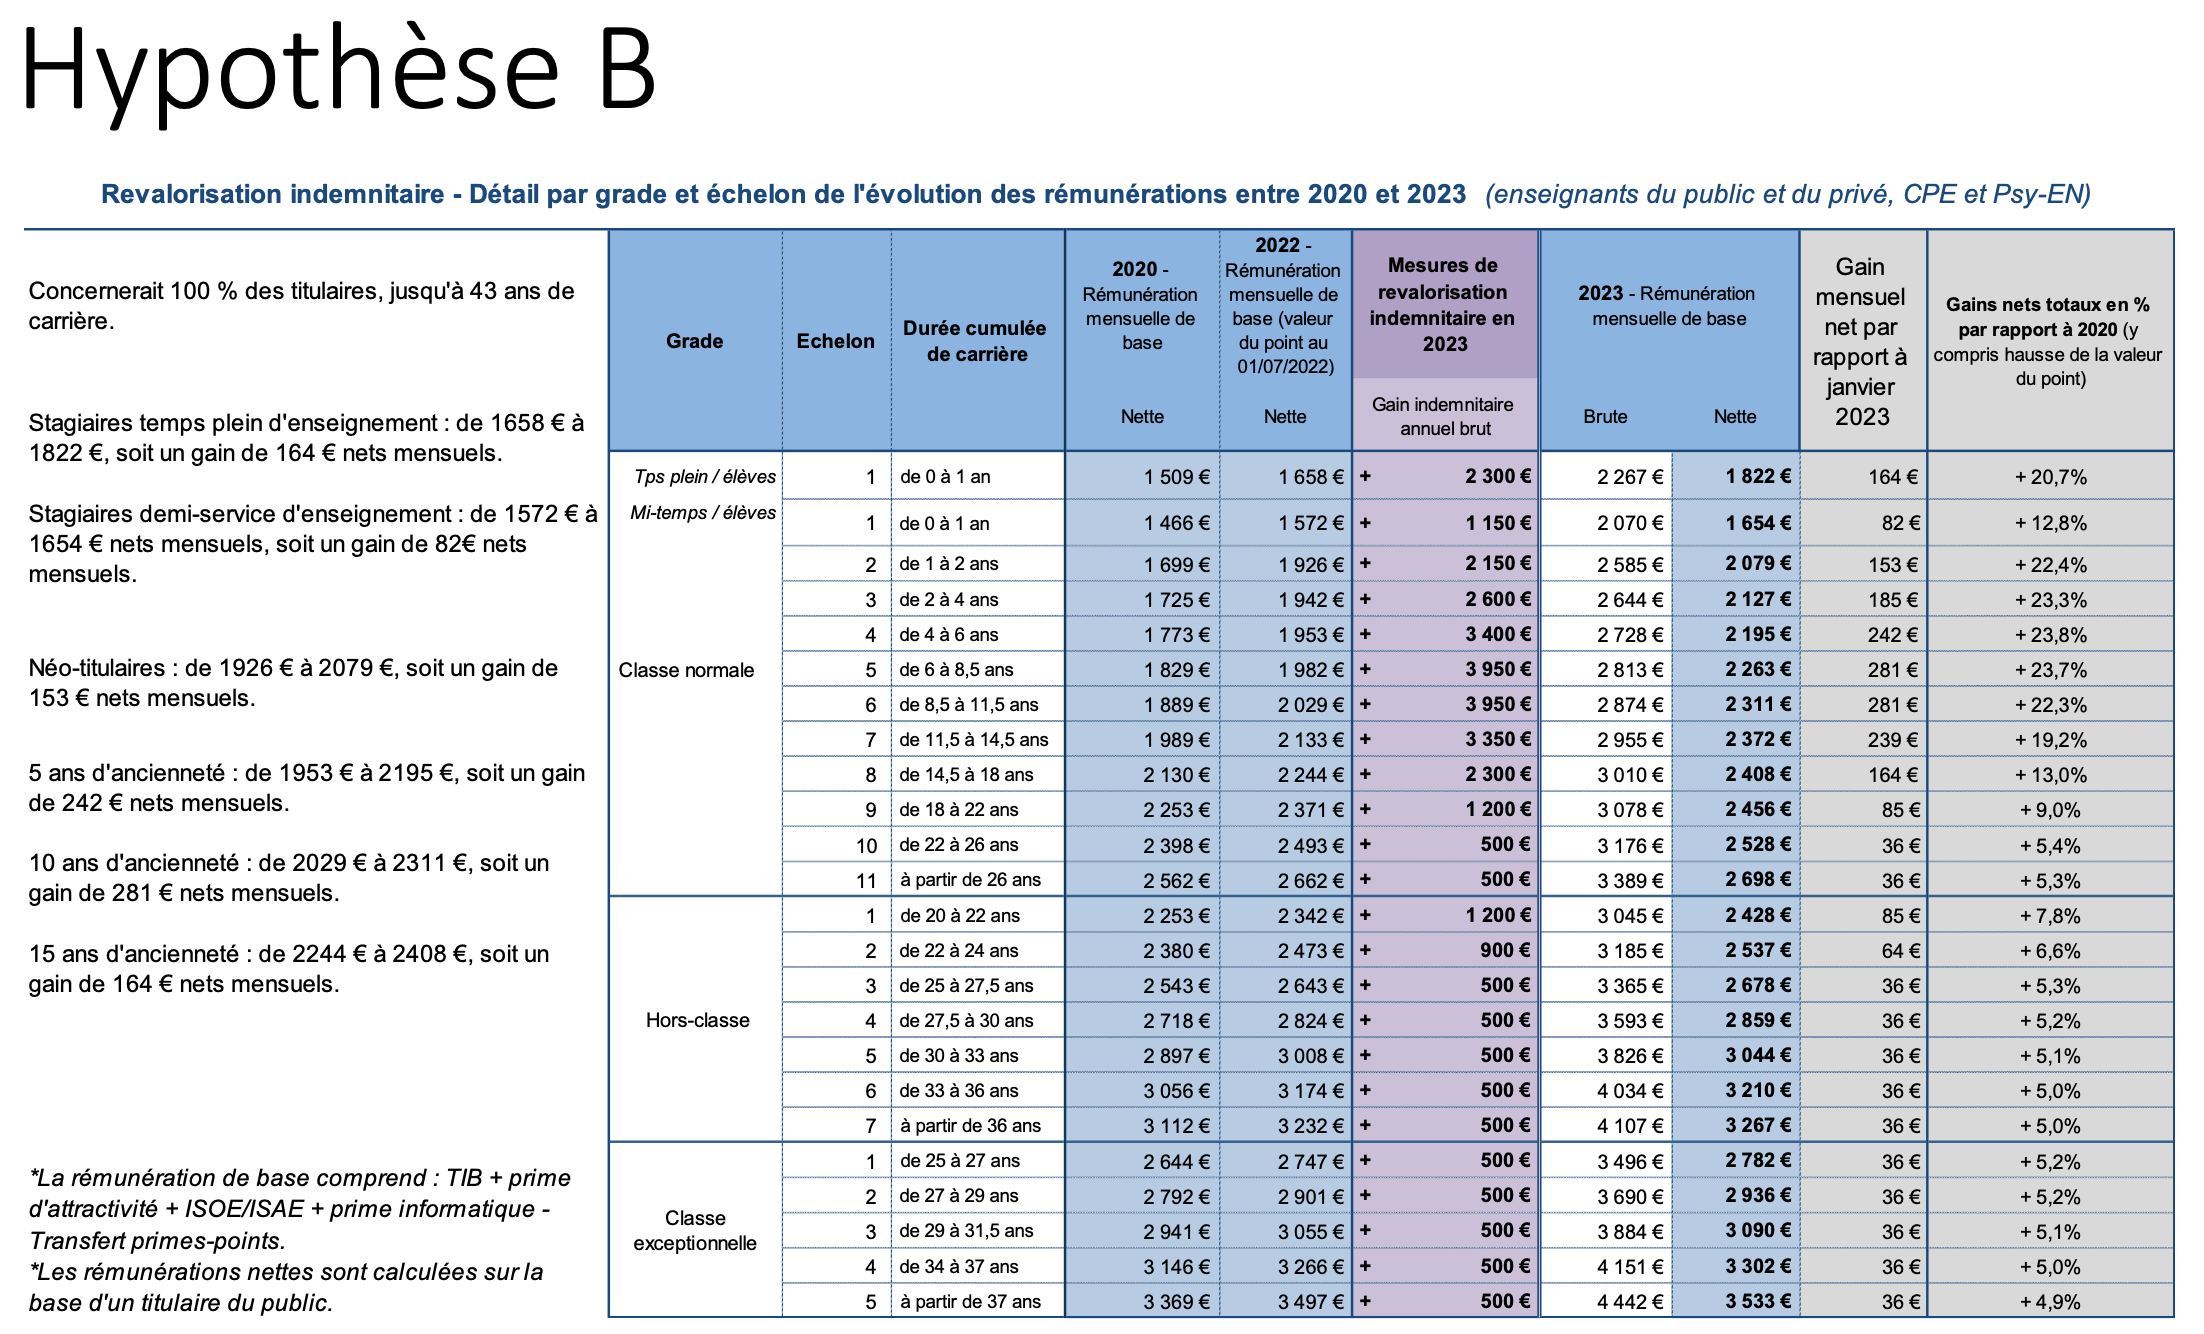
Task: Click the 'Echelon' column header
Action: (835, 341)
